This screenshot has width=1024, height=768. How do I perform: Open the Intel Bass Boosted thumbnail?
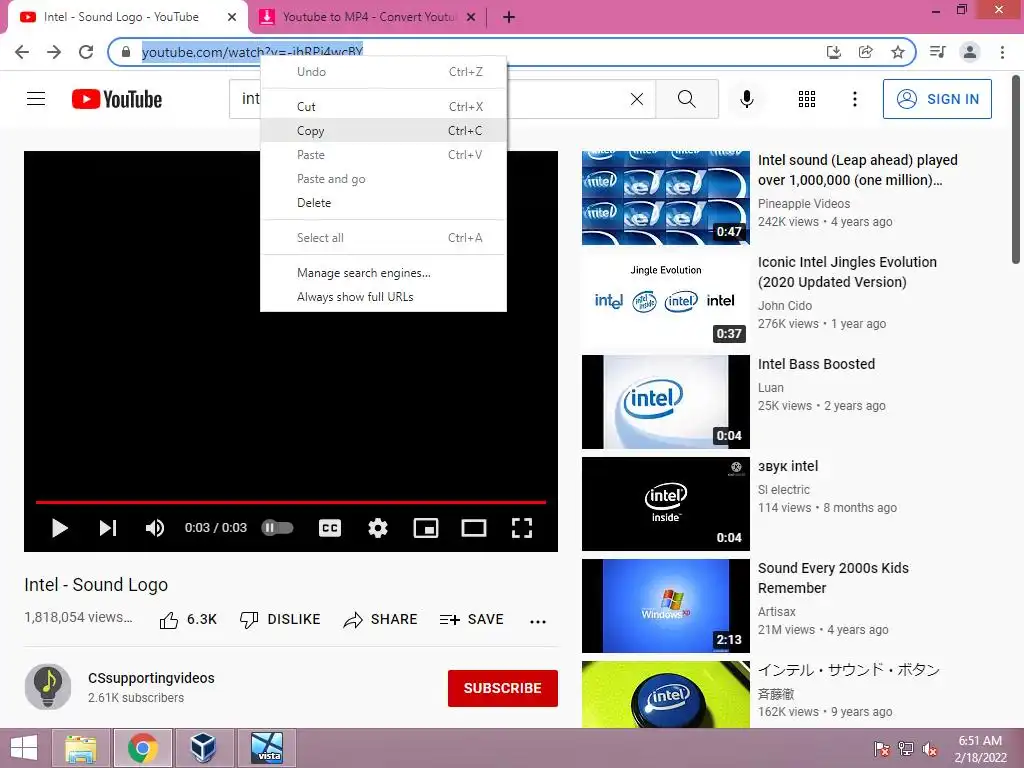pos(665,402)
